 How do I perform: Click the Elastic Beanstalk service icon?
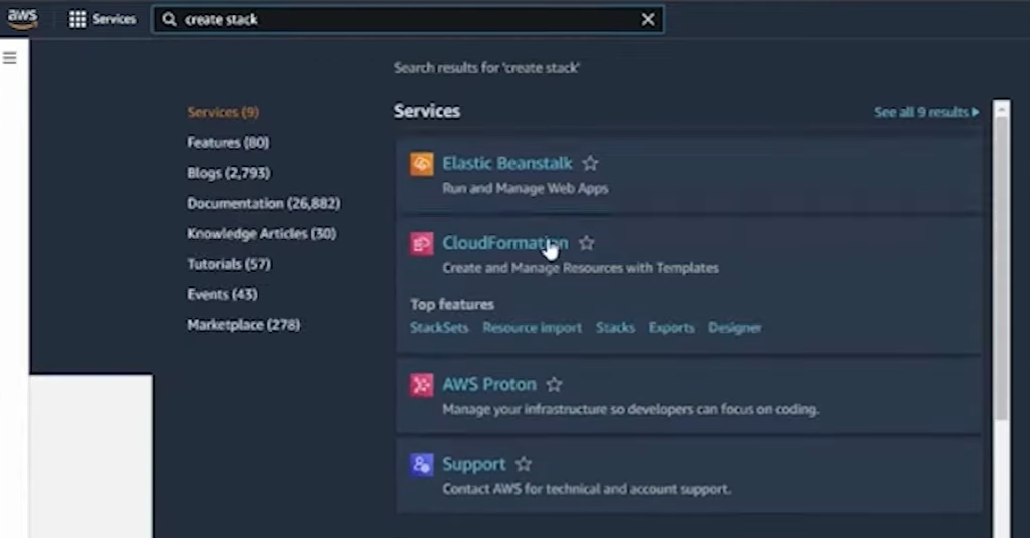(x=422, y=164)
